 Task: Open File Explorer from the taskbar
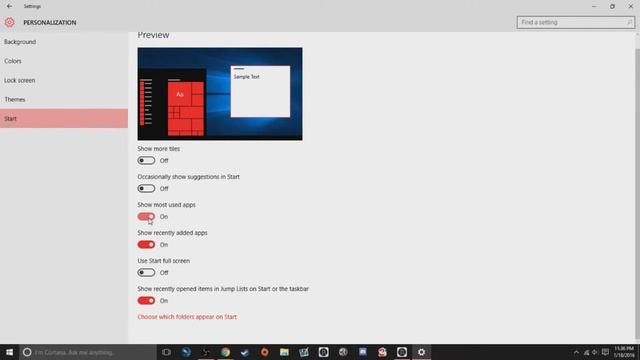coord(284,352)
